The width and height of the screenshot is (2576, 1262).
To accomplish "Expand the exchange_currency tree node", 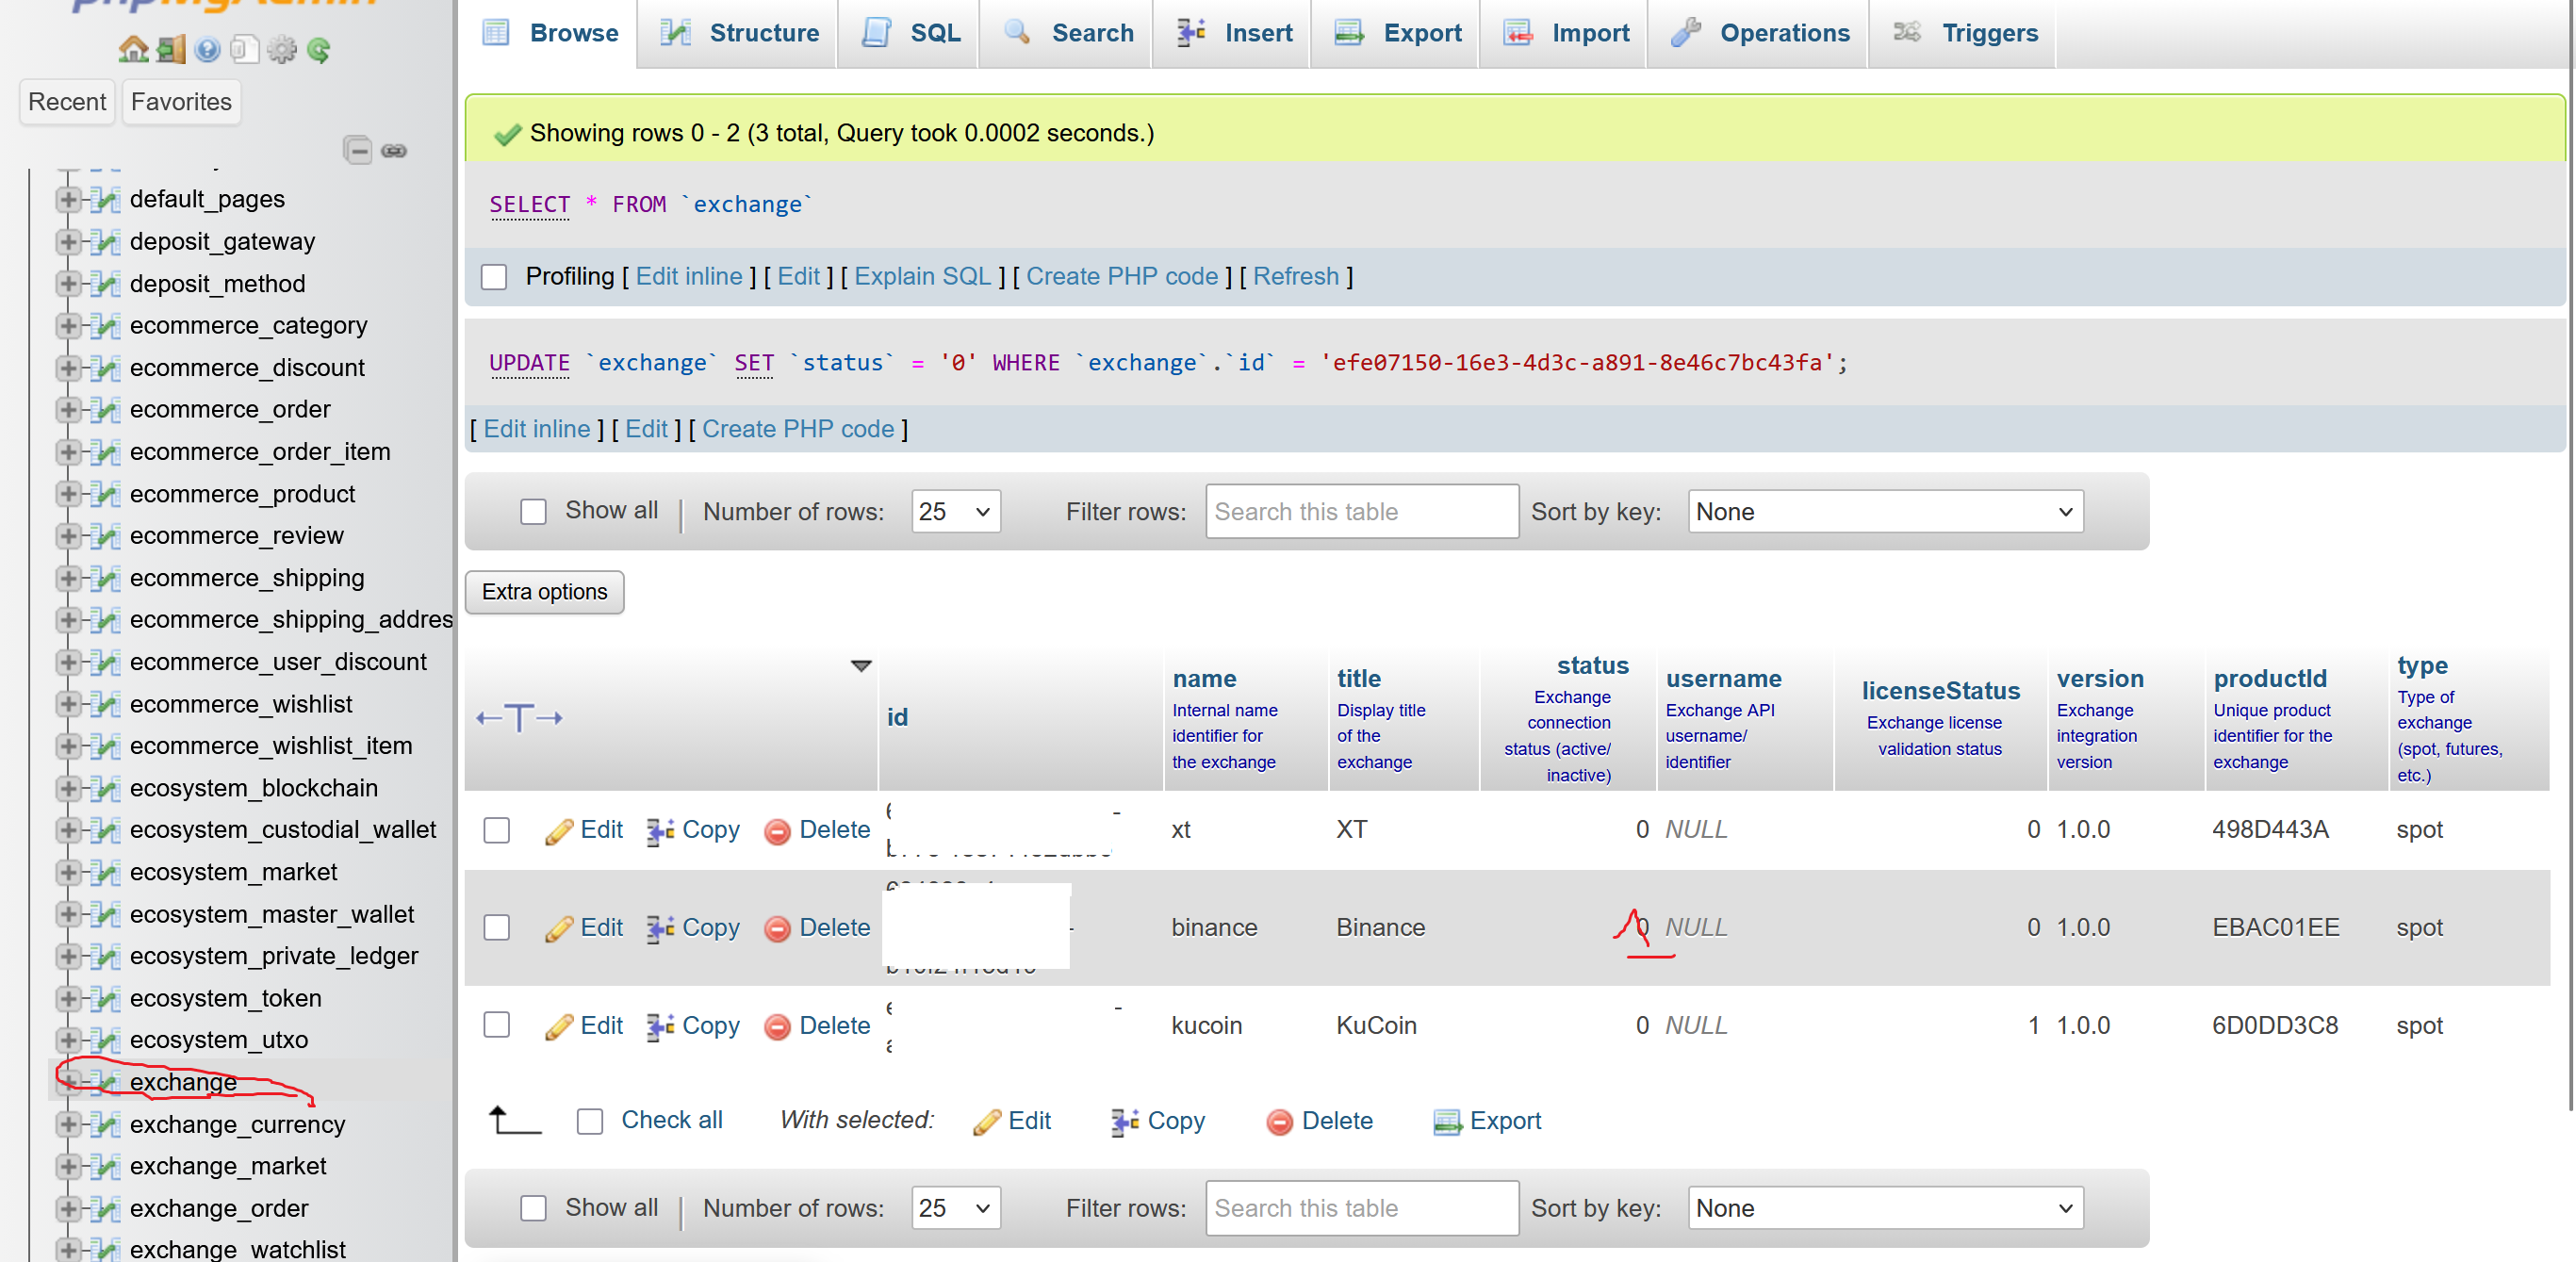I will pyautogui.click(x=68, y=1124).
